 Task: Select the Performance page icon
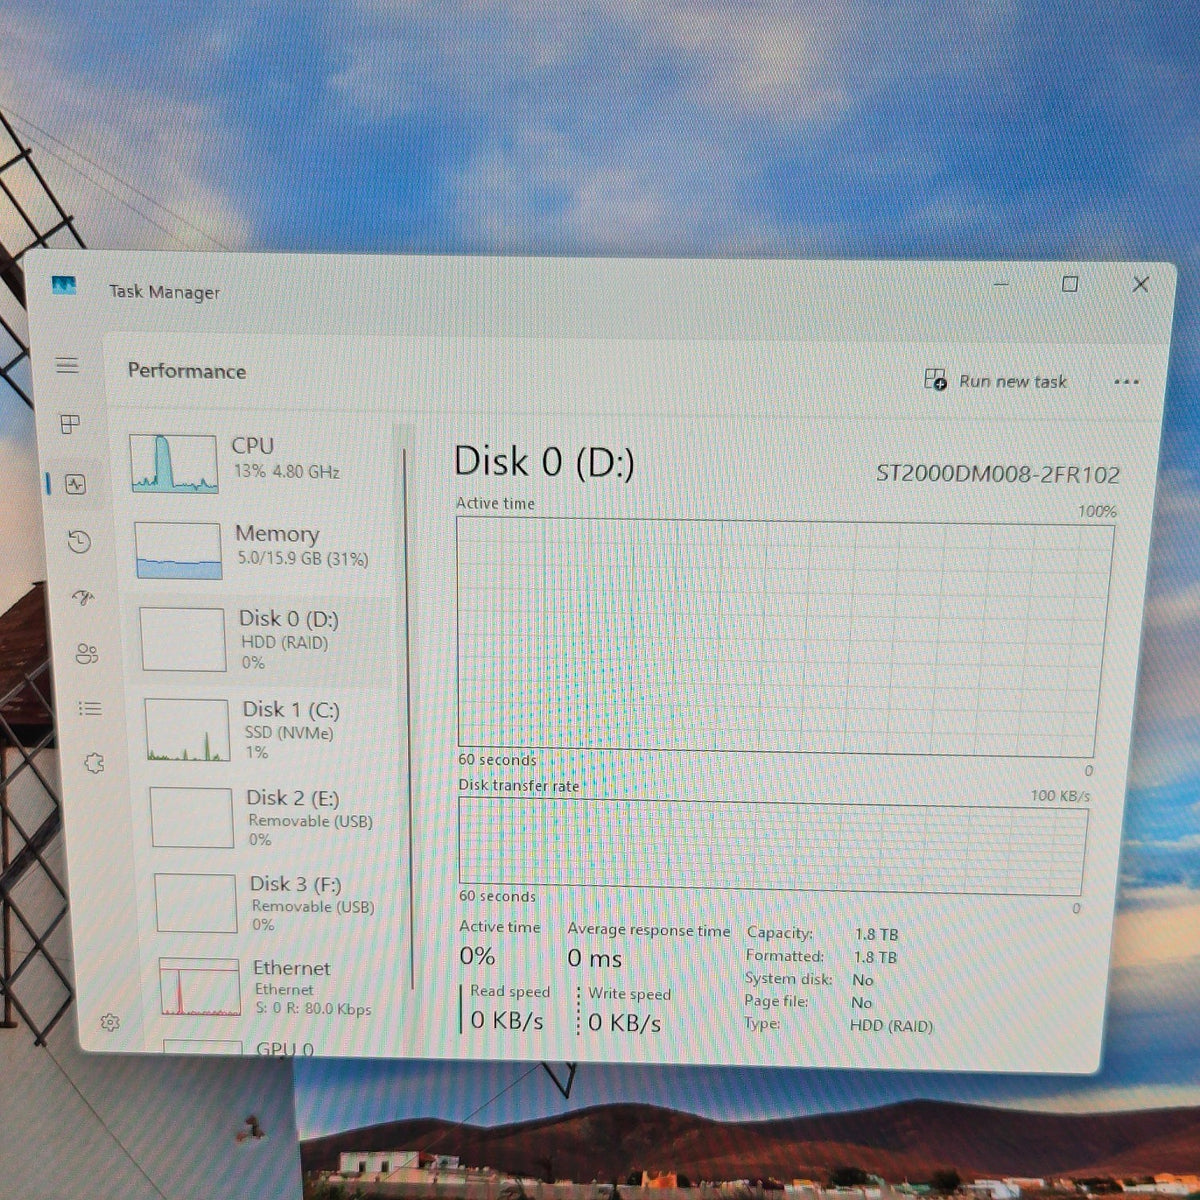click(75, 485)
